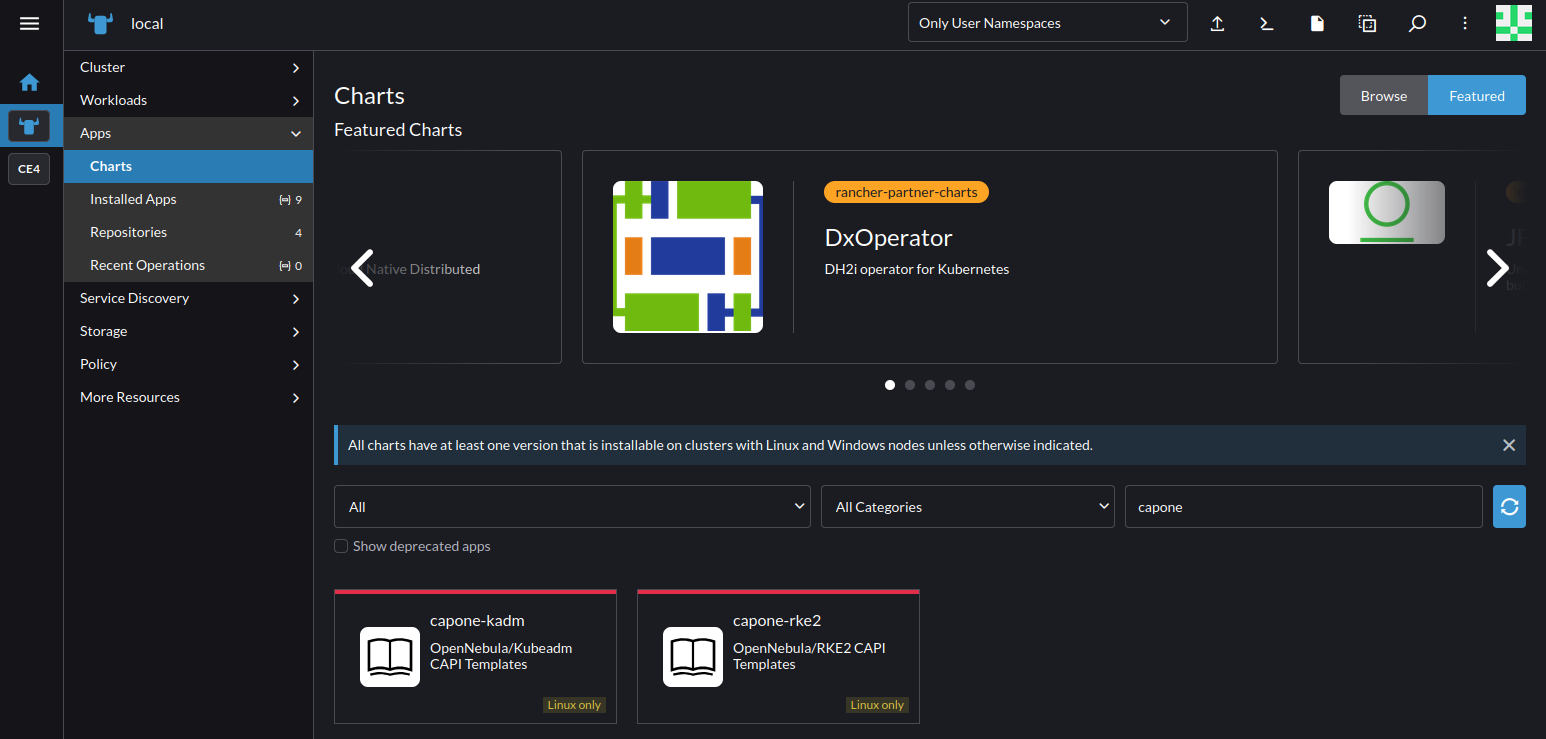Open Installed Apps in the sidebar

(188, 199)
